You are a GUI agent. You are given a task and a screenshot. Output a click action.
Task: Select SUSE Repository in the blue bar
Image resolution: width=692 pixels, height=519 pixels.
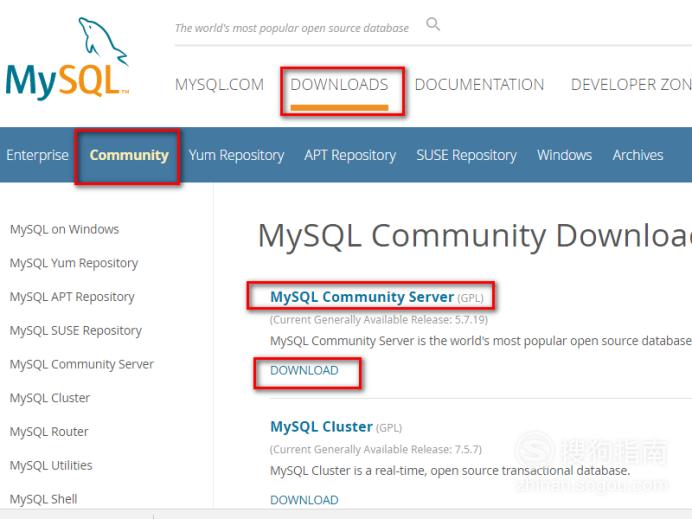(x=466, y=155)
